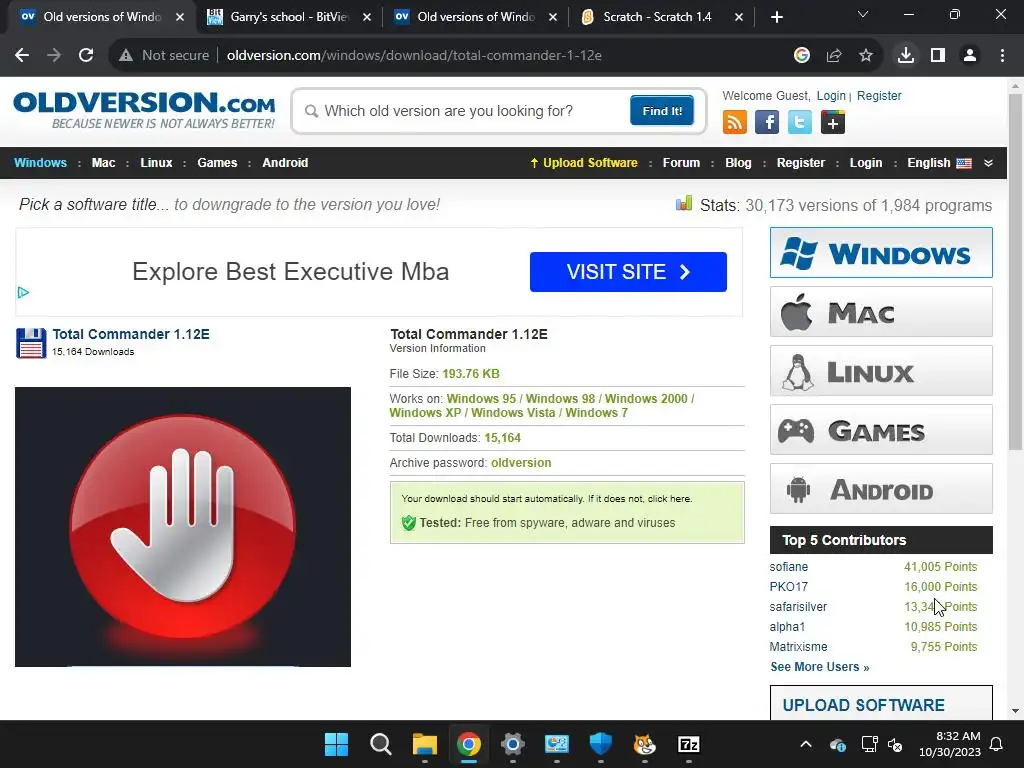Open the Mac menu item
The image size is (1024, 768).
[103, 163]
